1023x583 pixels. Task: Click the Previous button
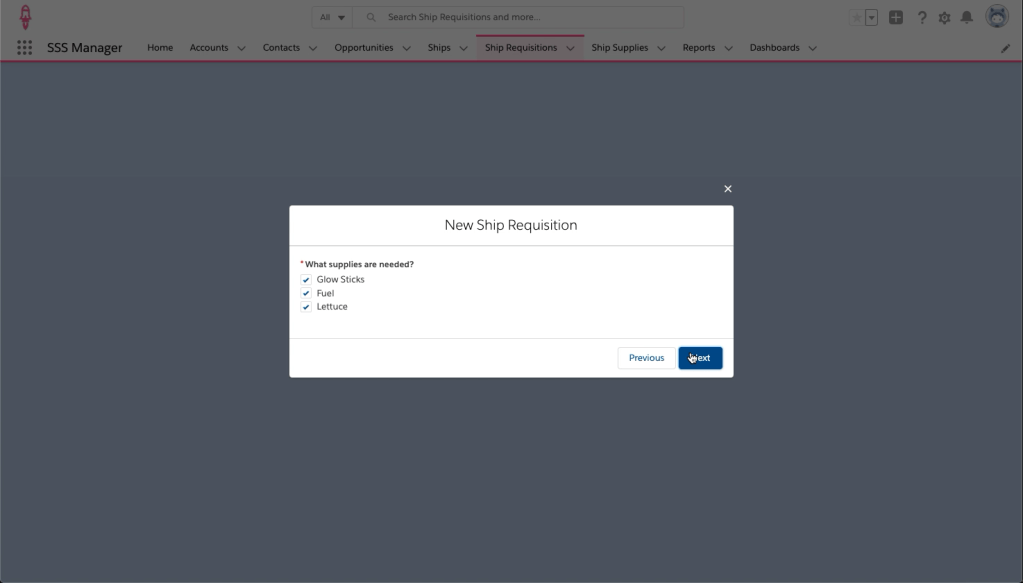[x=646, y=358]
